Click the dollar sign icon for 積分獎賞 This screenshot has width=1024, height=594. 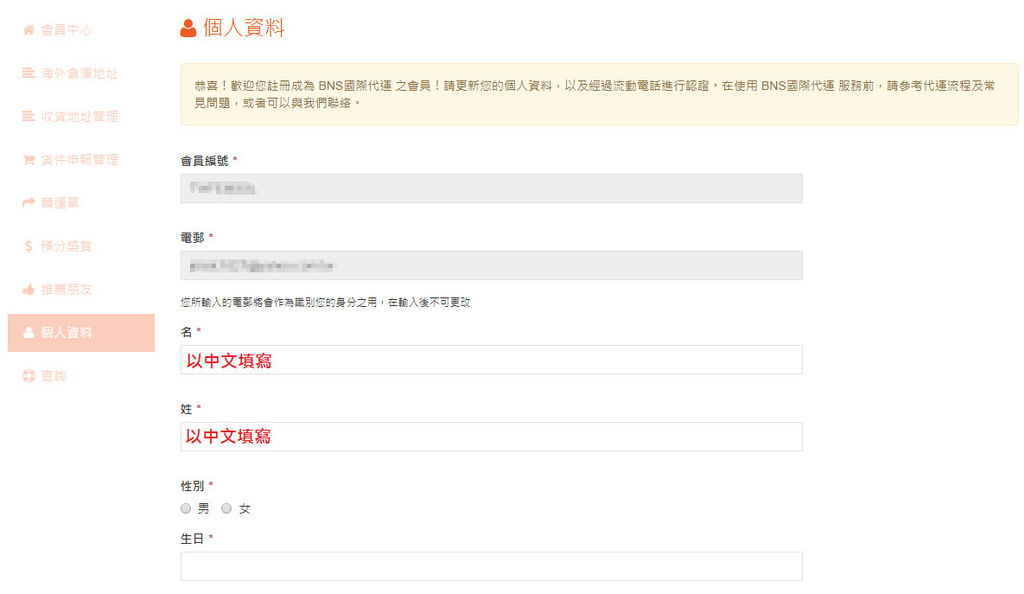[x=28, y=246]
